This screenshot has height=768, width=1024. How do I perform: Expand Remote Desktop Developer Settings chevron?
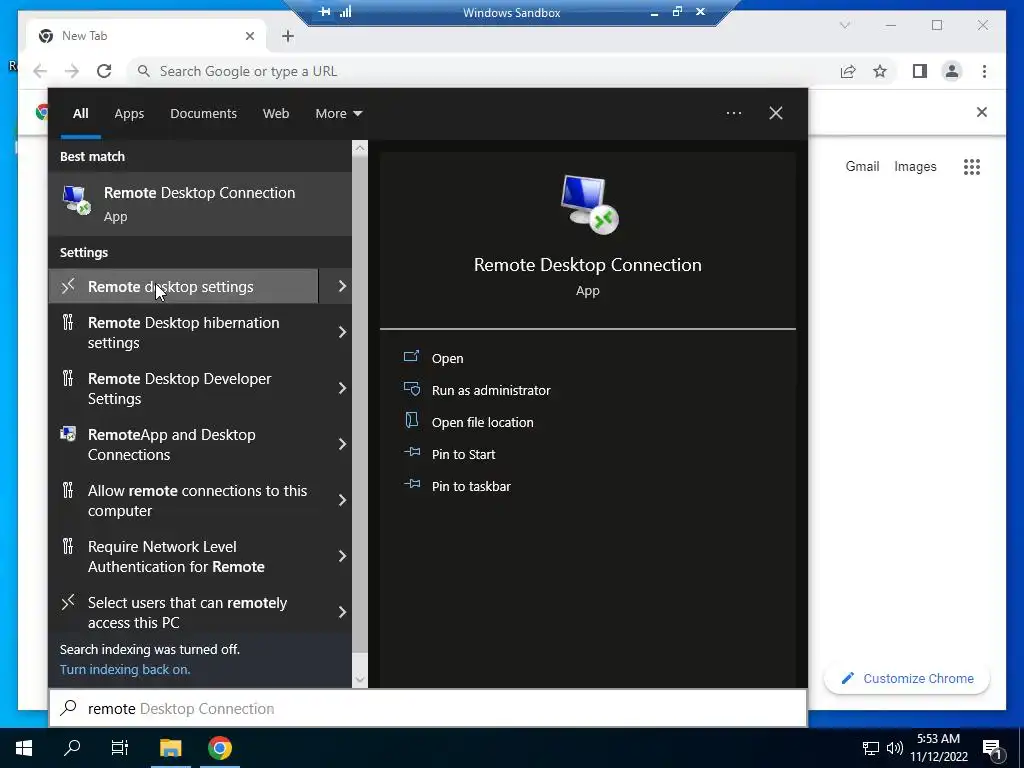point(342,389)
